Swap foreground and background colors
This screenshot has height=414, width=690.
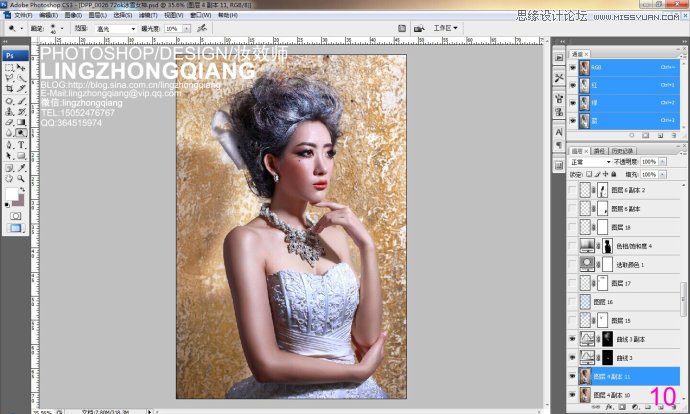pyautogui.click(x=22, y=190)
